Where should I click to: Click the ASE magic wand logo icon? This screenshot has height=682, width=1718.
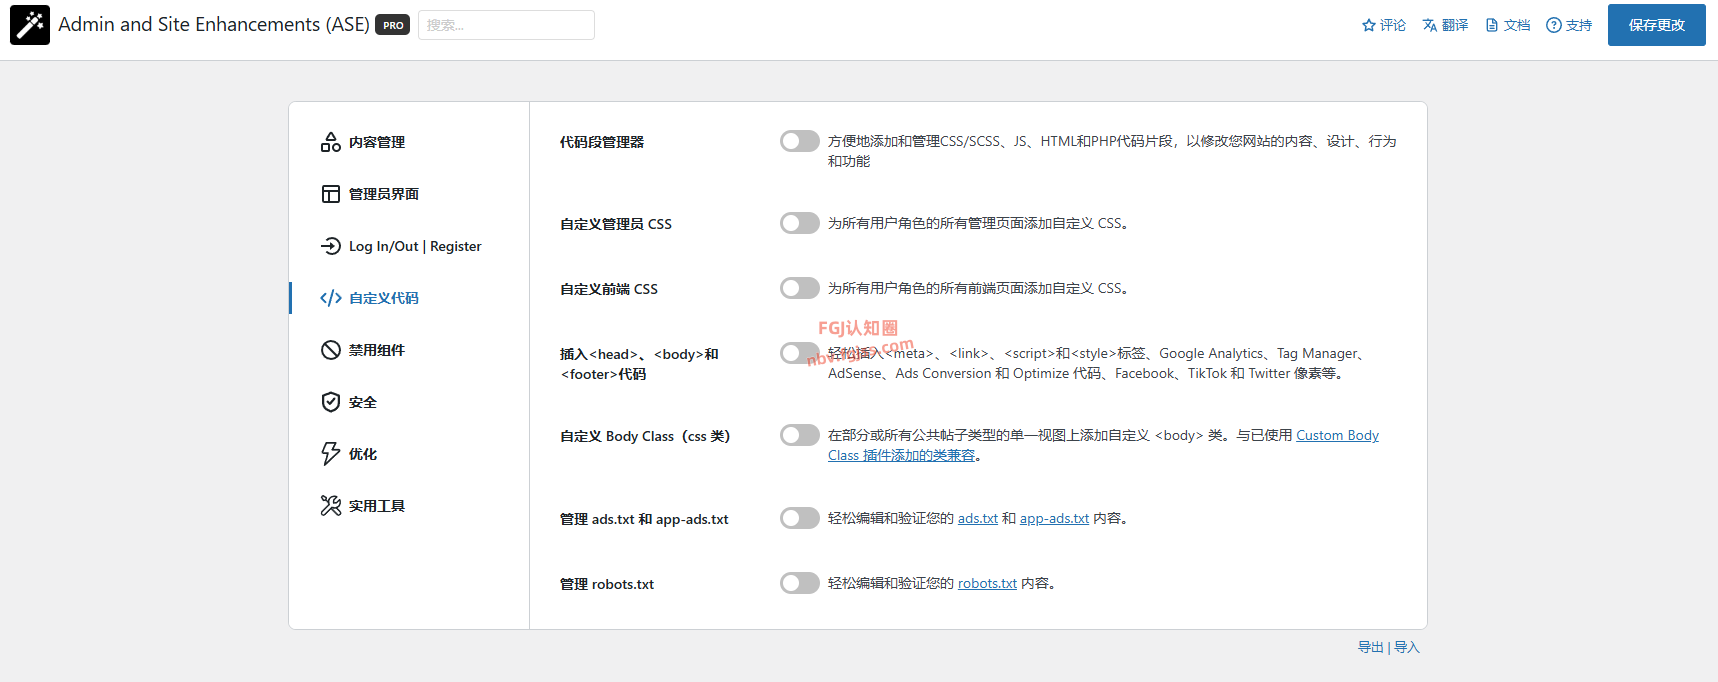30,25
